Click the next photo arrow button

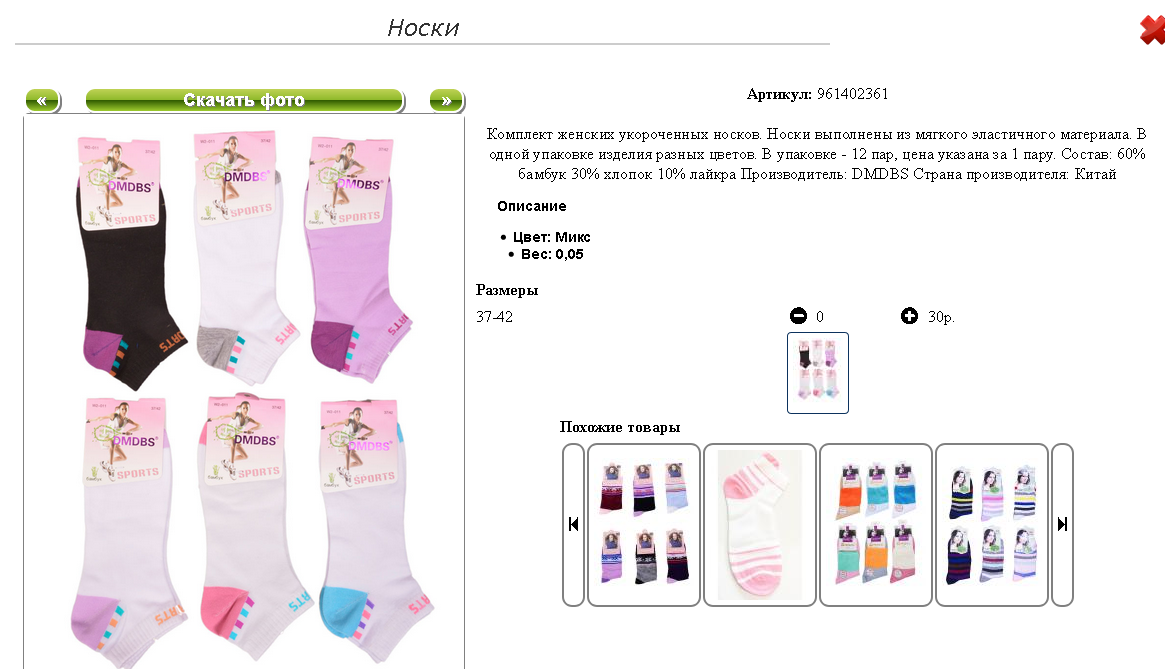point(447,100)
